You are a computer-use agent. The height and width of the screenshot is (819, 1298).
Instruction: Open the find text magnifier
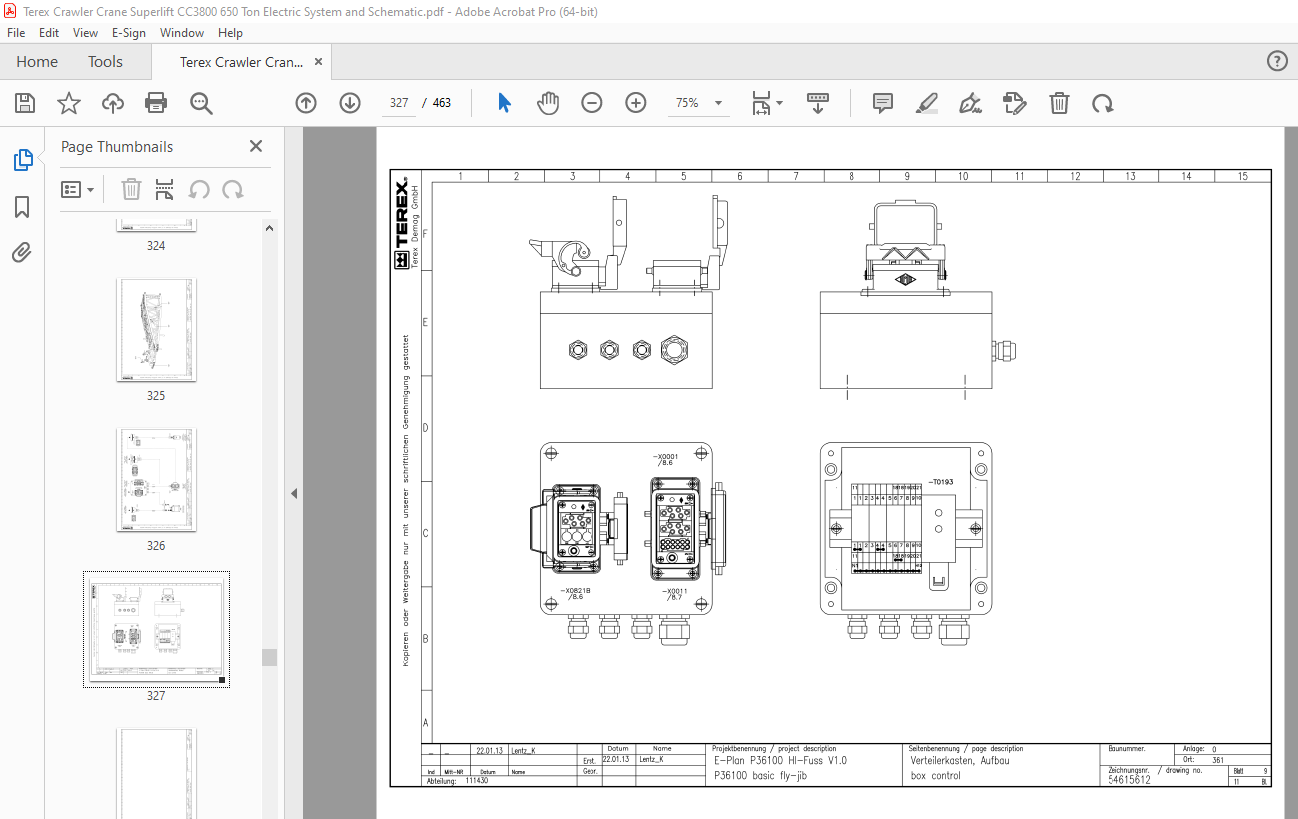(202, 103)
